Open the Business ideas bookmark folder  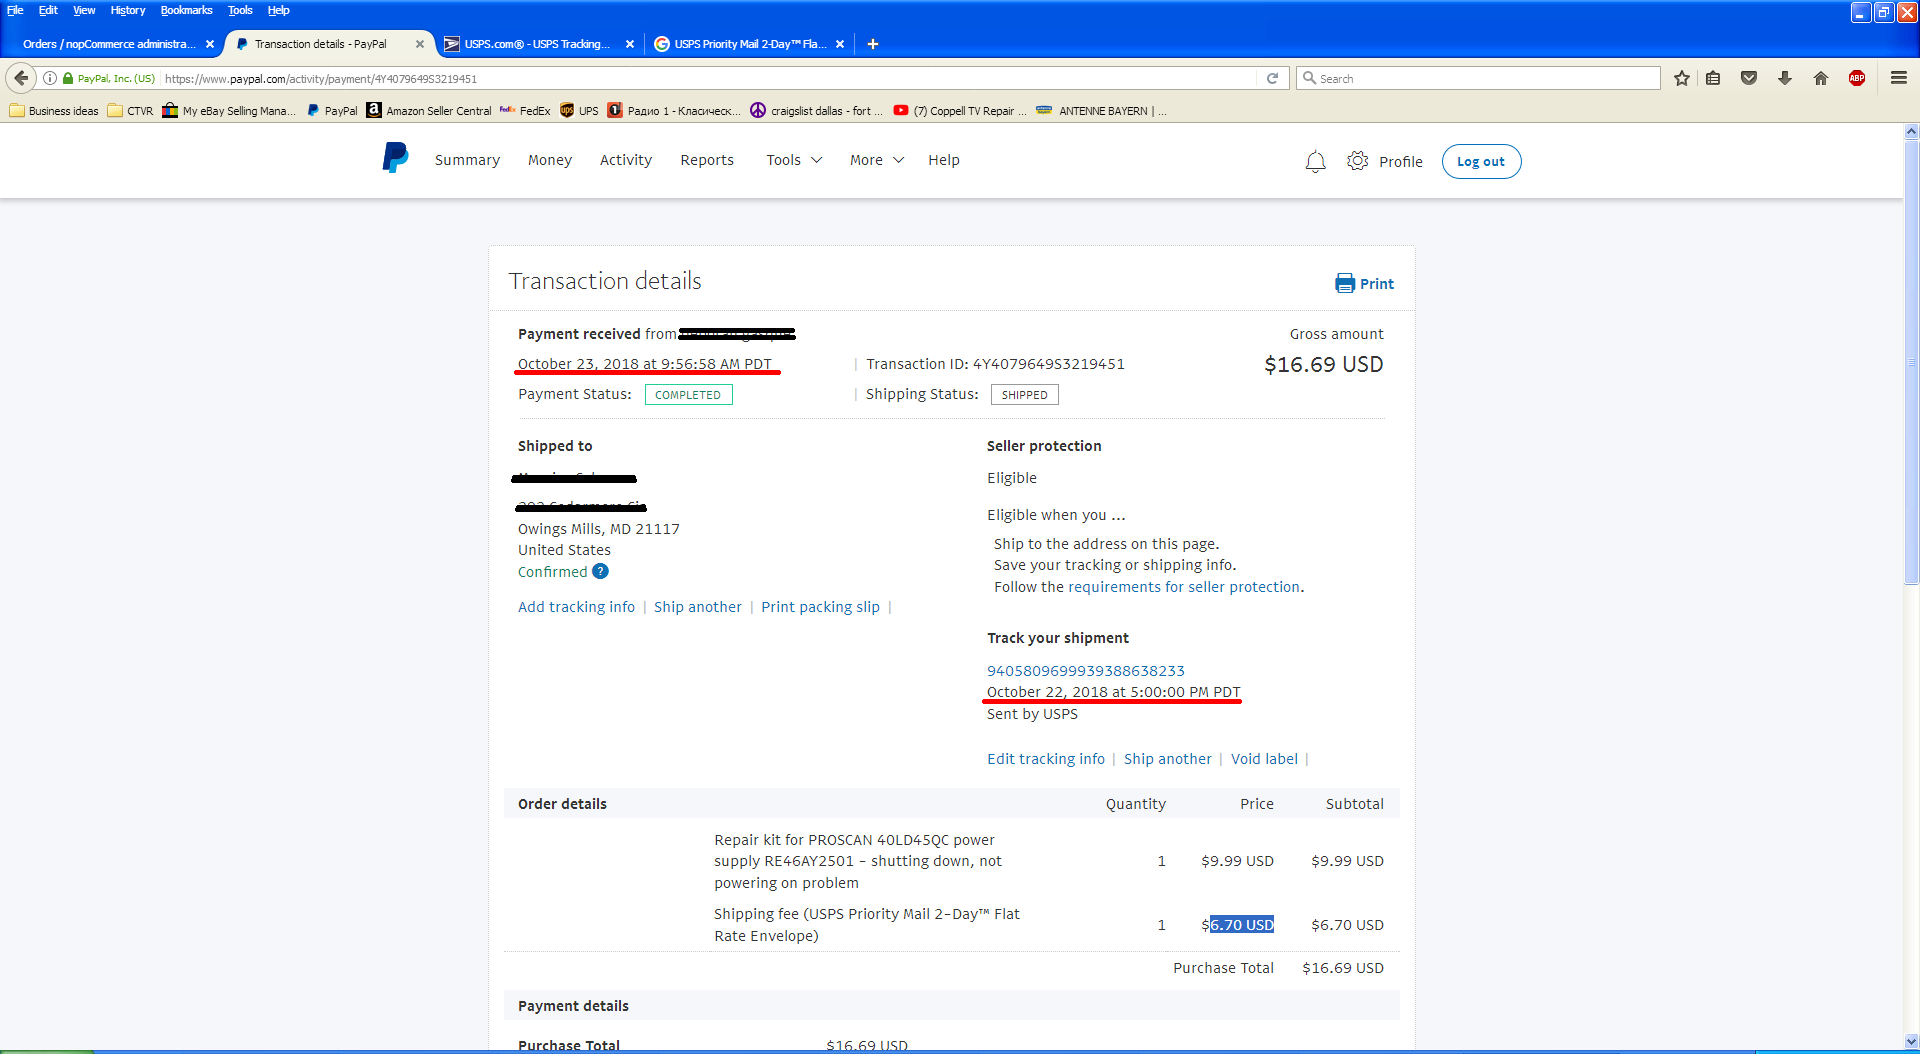(54, 111)
